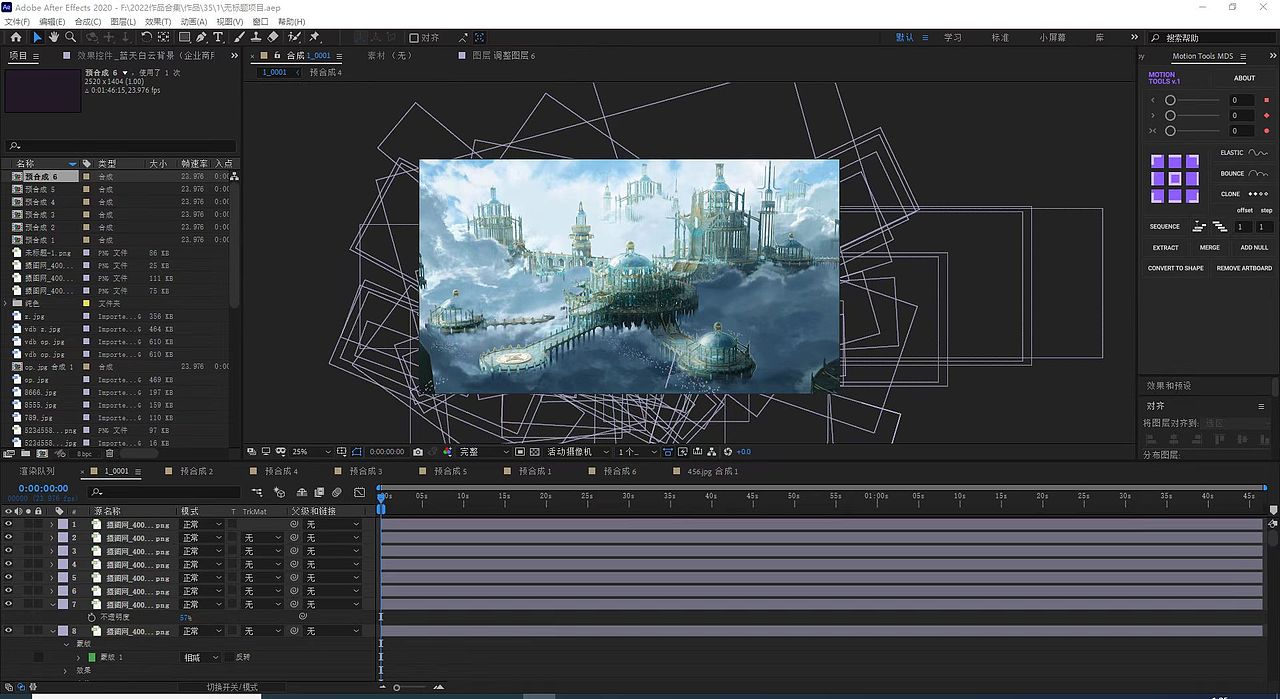1280x699 pixels.
Task: Select the Rectangle shape tool
Action: tap(184, 37)
